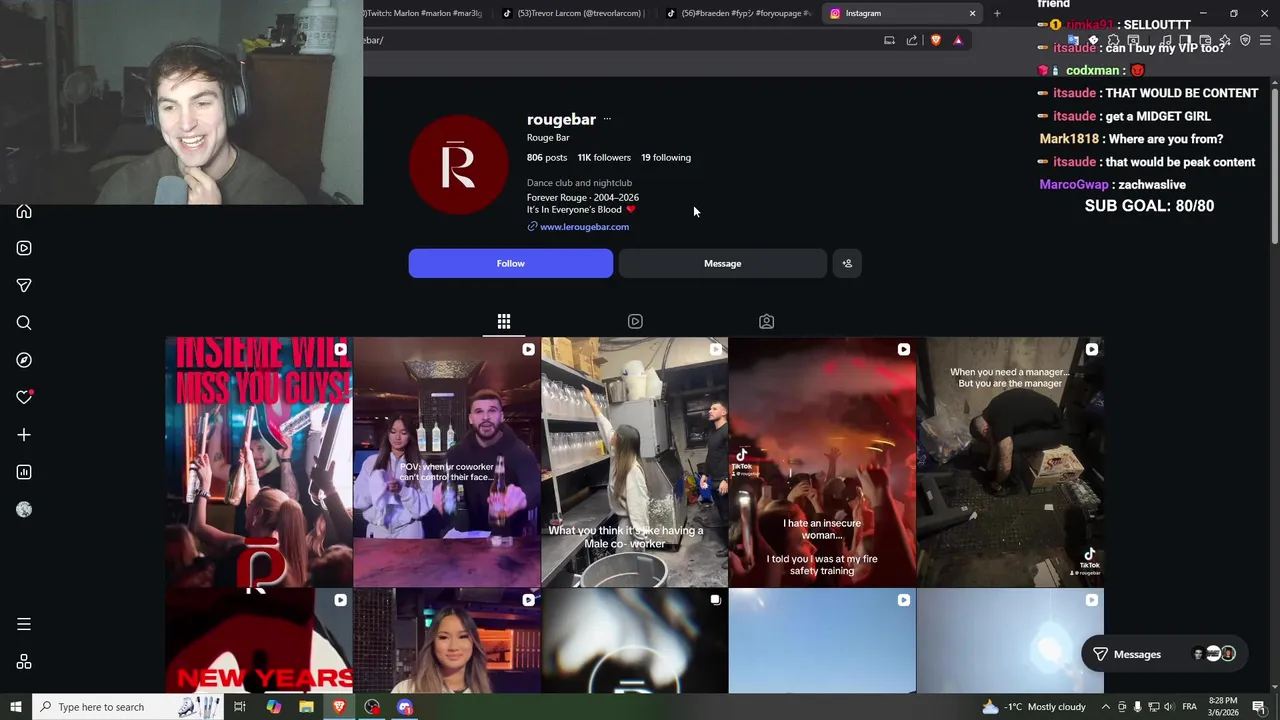Viewport: 1280px width, 720px height.
Task: Click the FRA language indicator
Action: click(1189, 707)
